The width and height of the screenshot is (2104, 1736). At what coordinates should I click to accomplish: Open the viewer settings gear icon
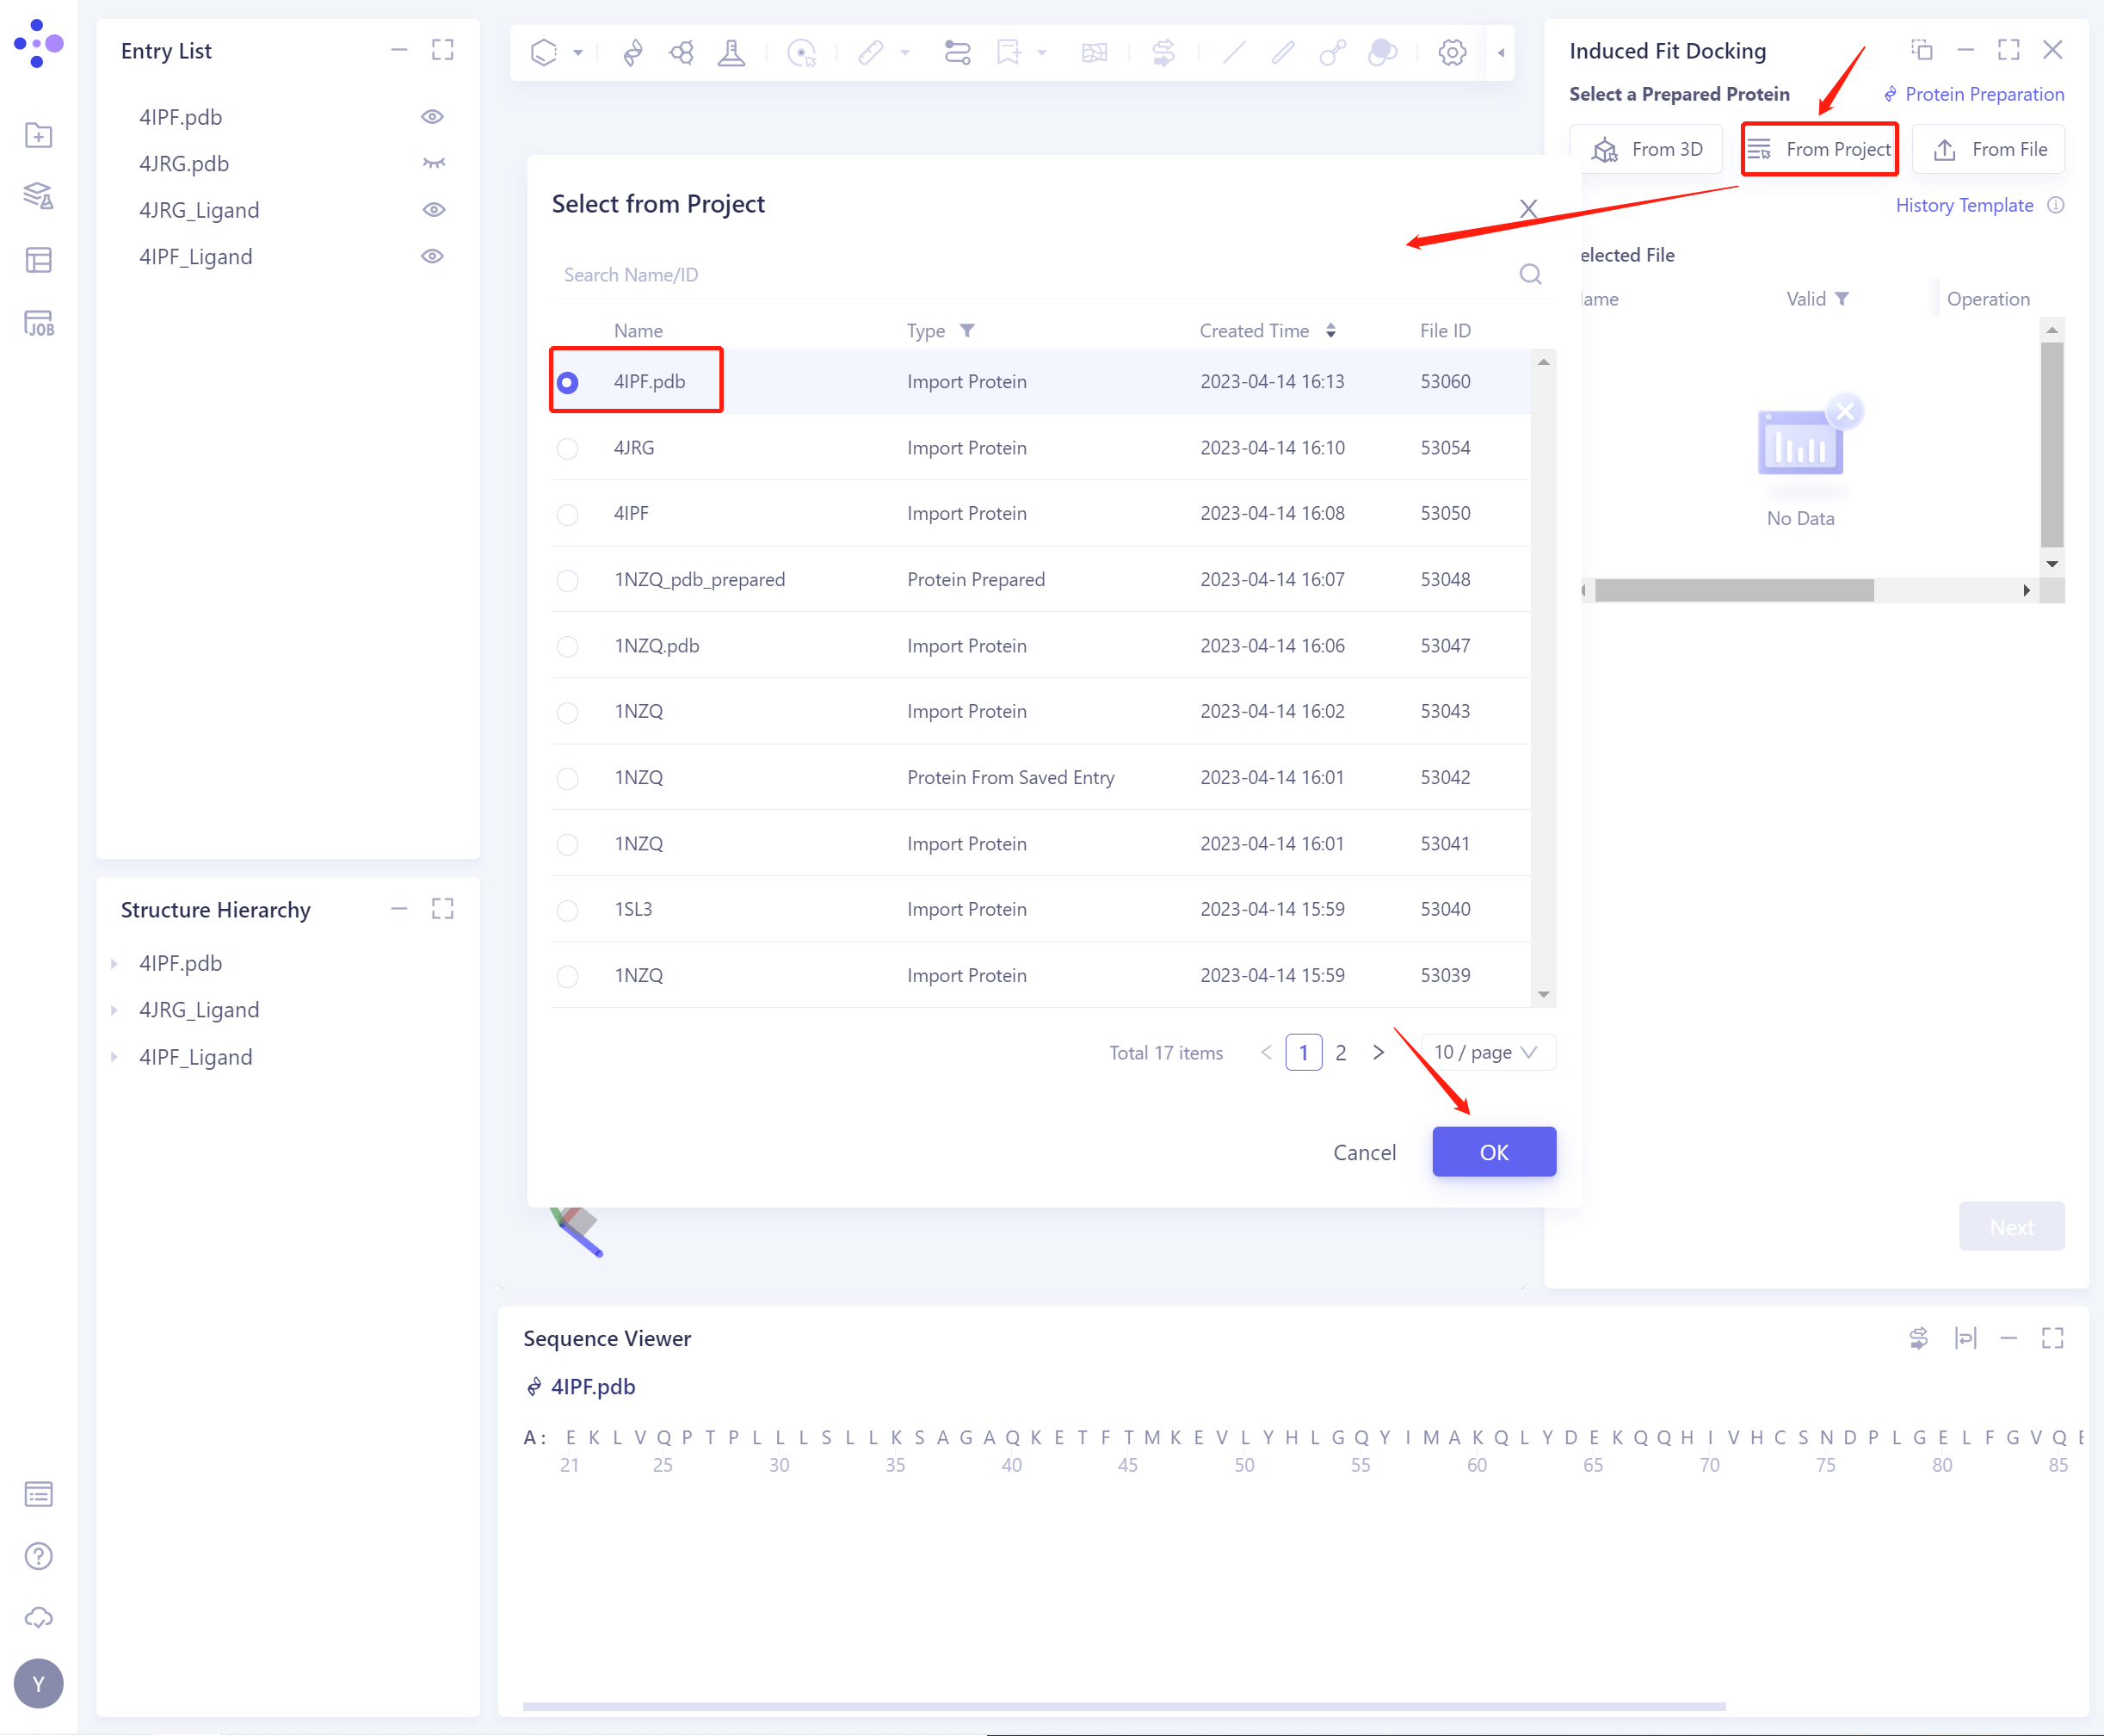pyautogui.click(x=1452, y=52)
